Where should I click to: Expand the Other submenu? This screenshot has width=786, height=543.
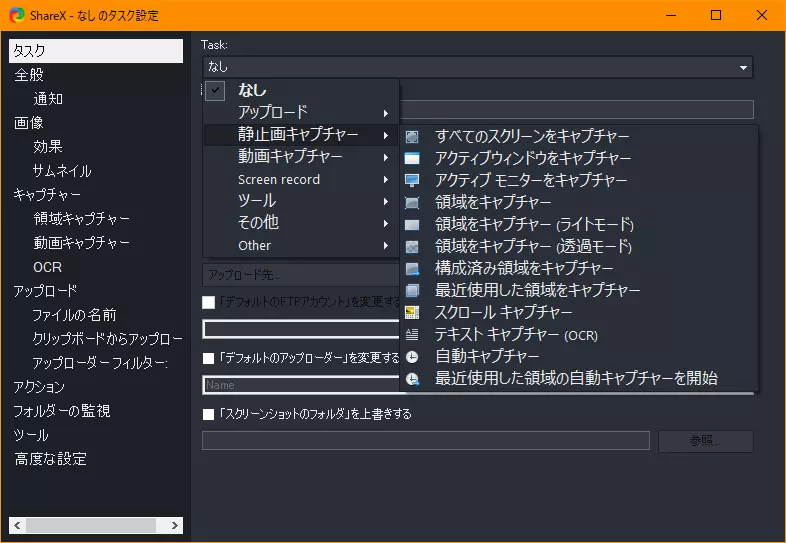[x=301, y=245]
